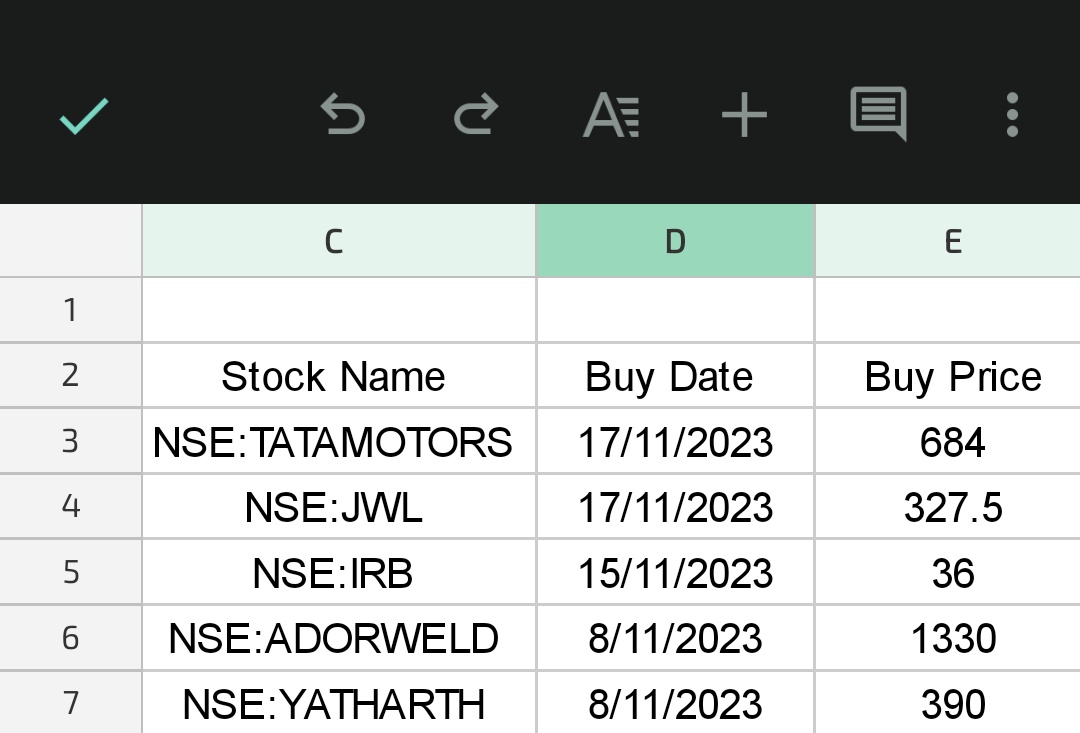
Task: Undo the last action
Action: (x=342, y=114)
